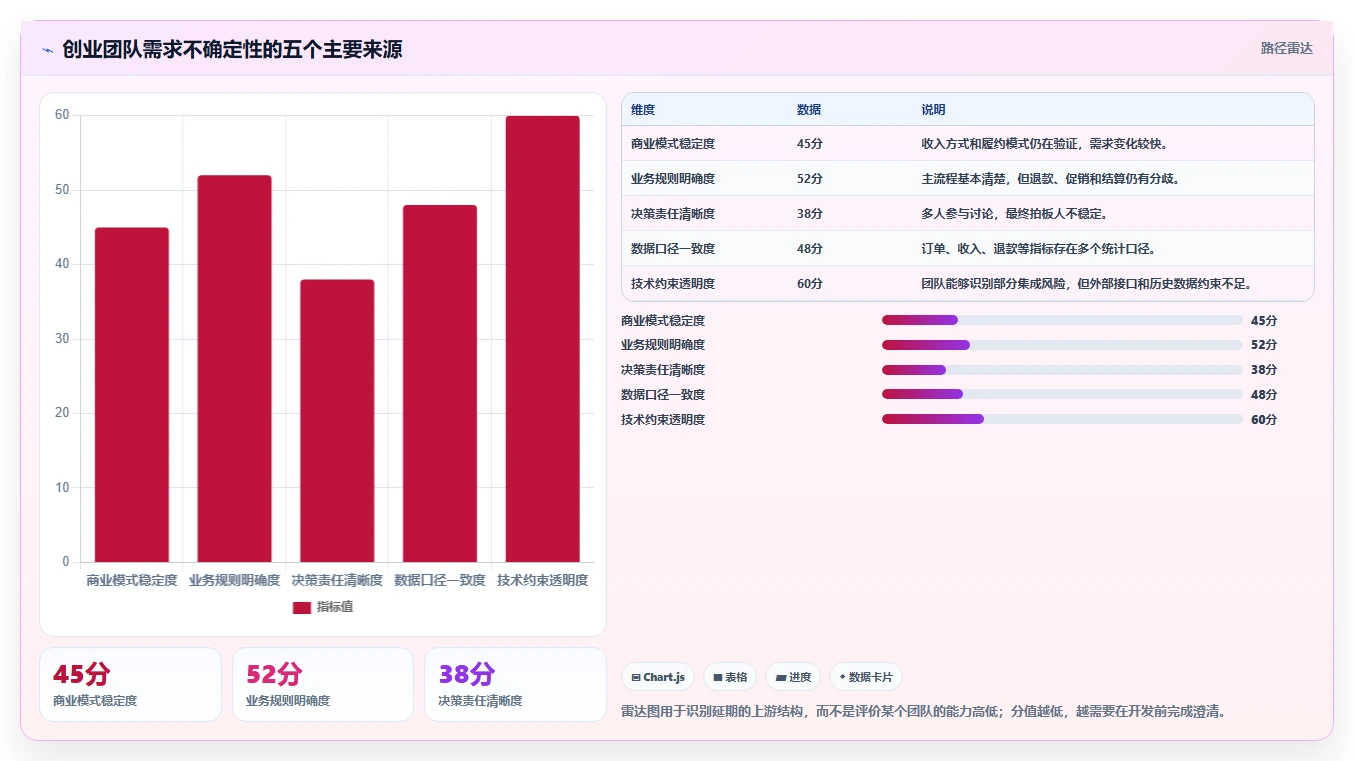
Task: Select the 进度 tag chip
Action: 793,677
